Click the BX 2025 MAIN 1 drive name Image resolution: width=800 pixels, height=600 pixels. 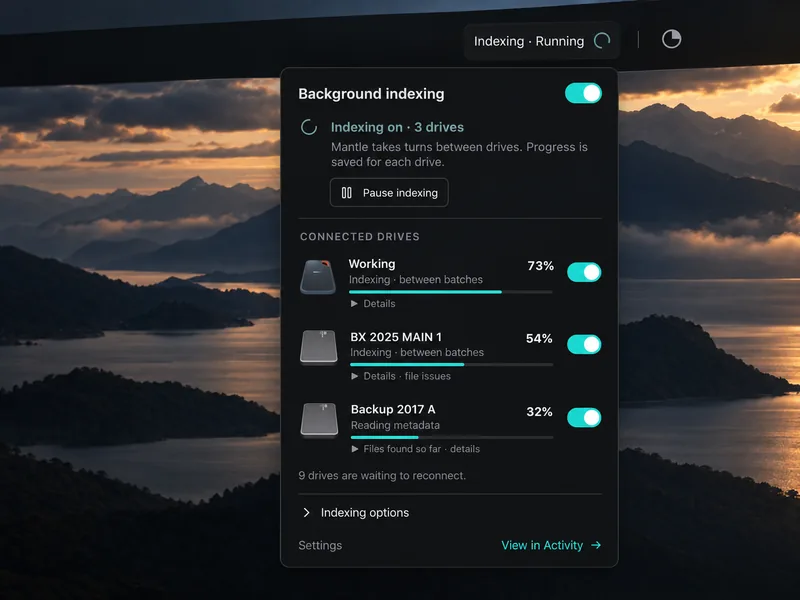click(x=396, y=337)
